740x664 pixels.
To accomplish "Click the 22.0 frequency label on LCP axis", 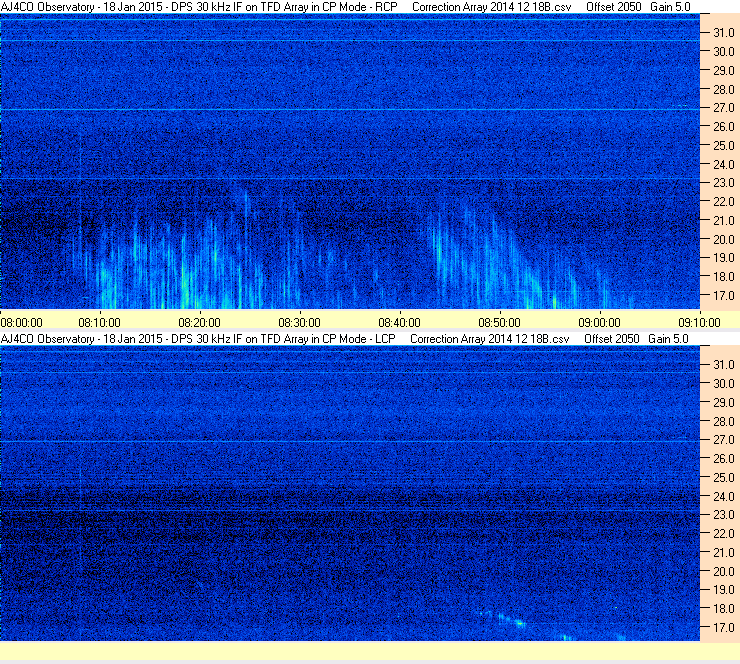I will [x=723, y=534].
